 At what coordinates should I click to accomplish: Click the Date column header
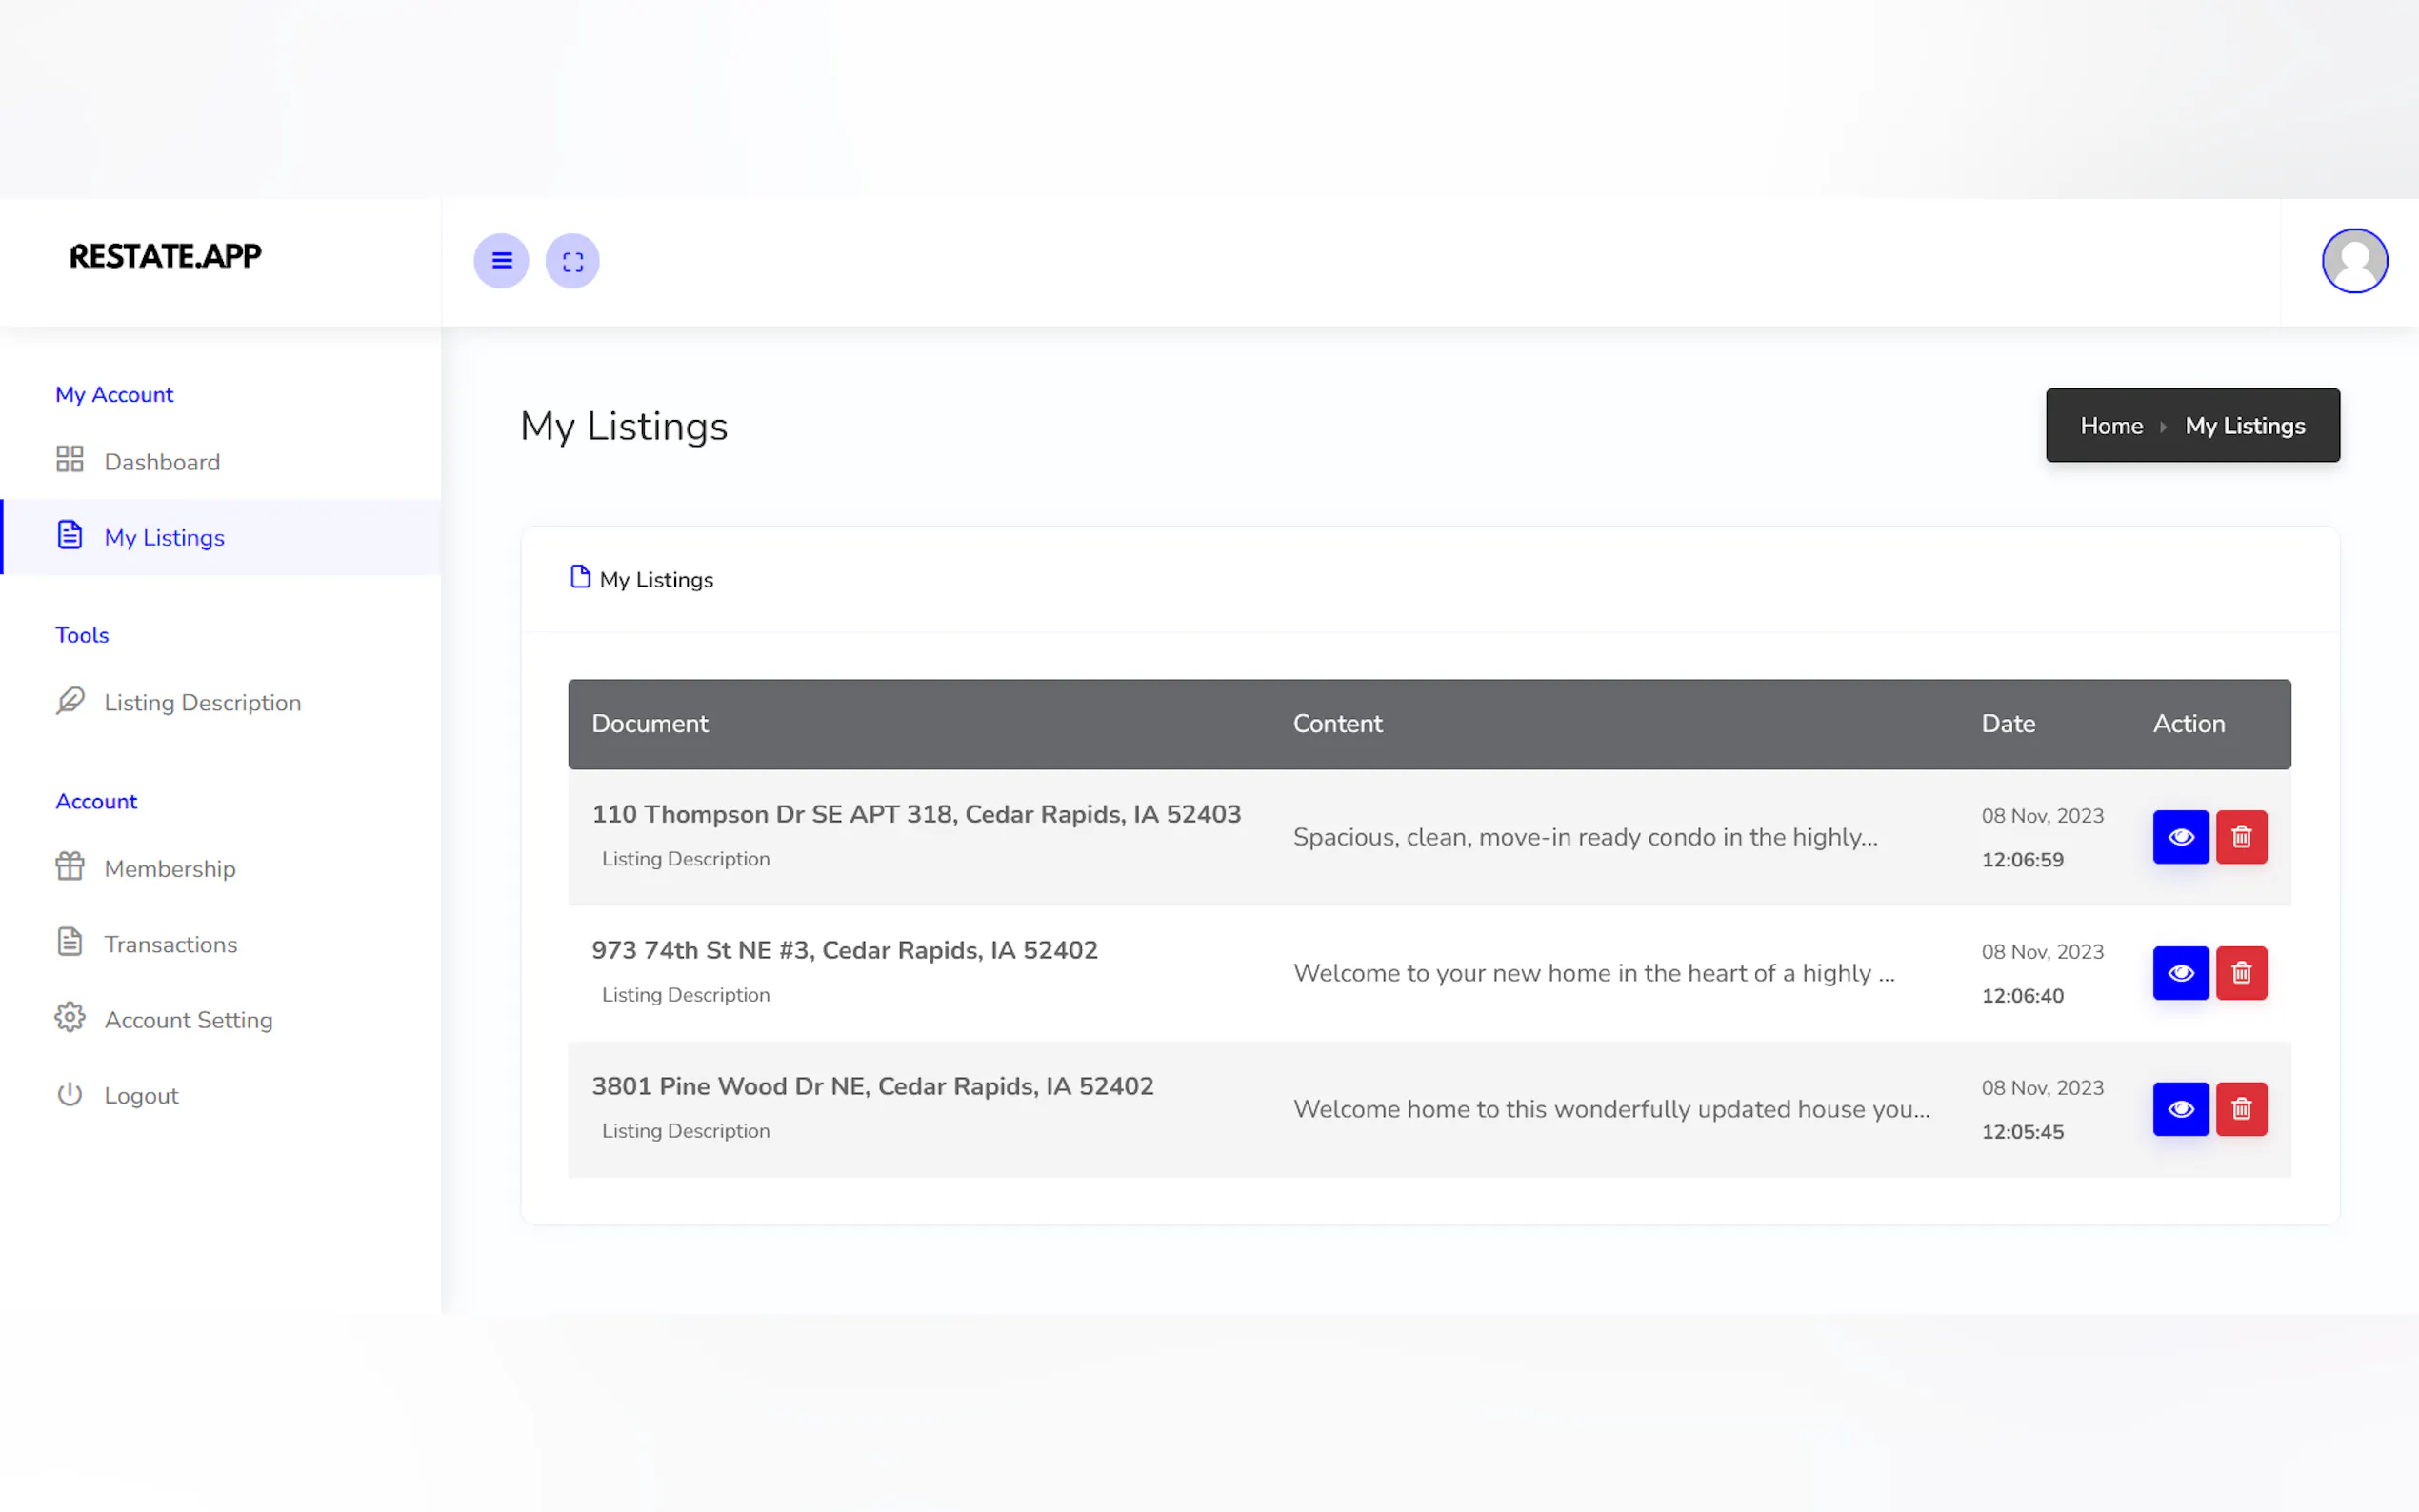click(x=2007, y=724)
